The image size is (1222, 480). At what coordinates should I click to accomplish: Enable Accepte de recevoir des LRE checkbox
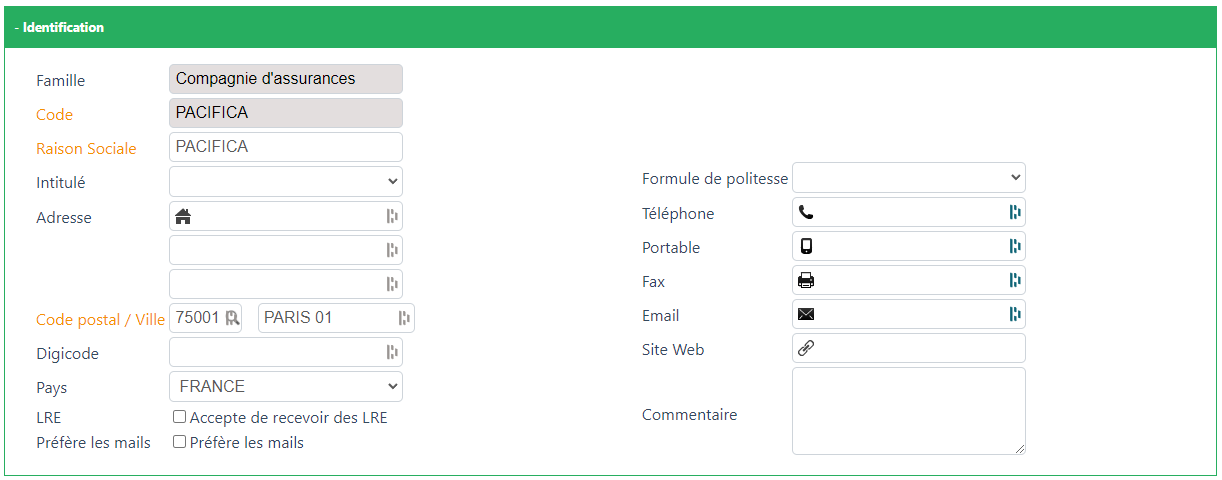[180, 417]
